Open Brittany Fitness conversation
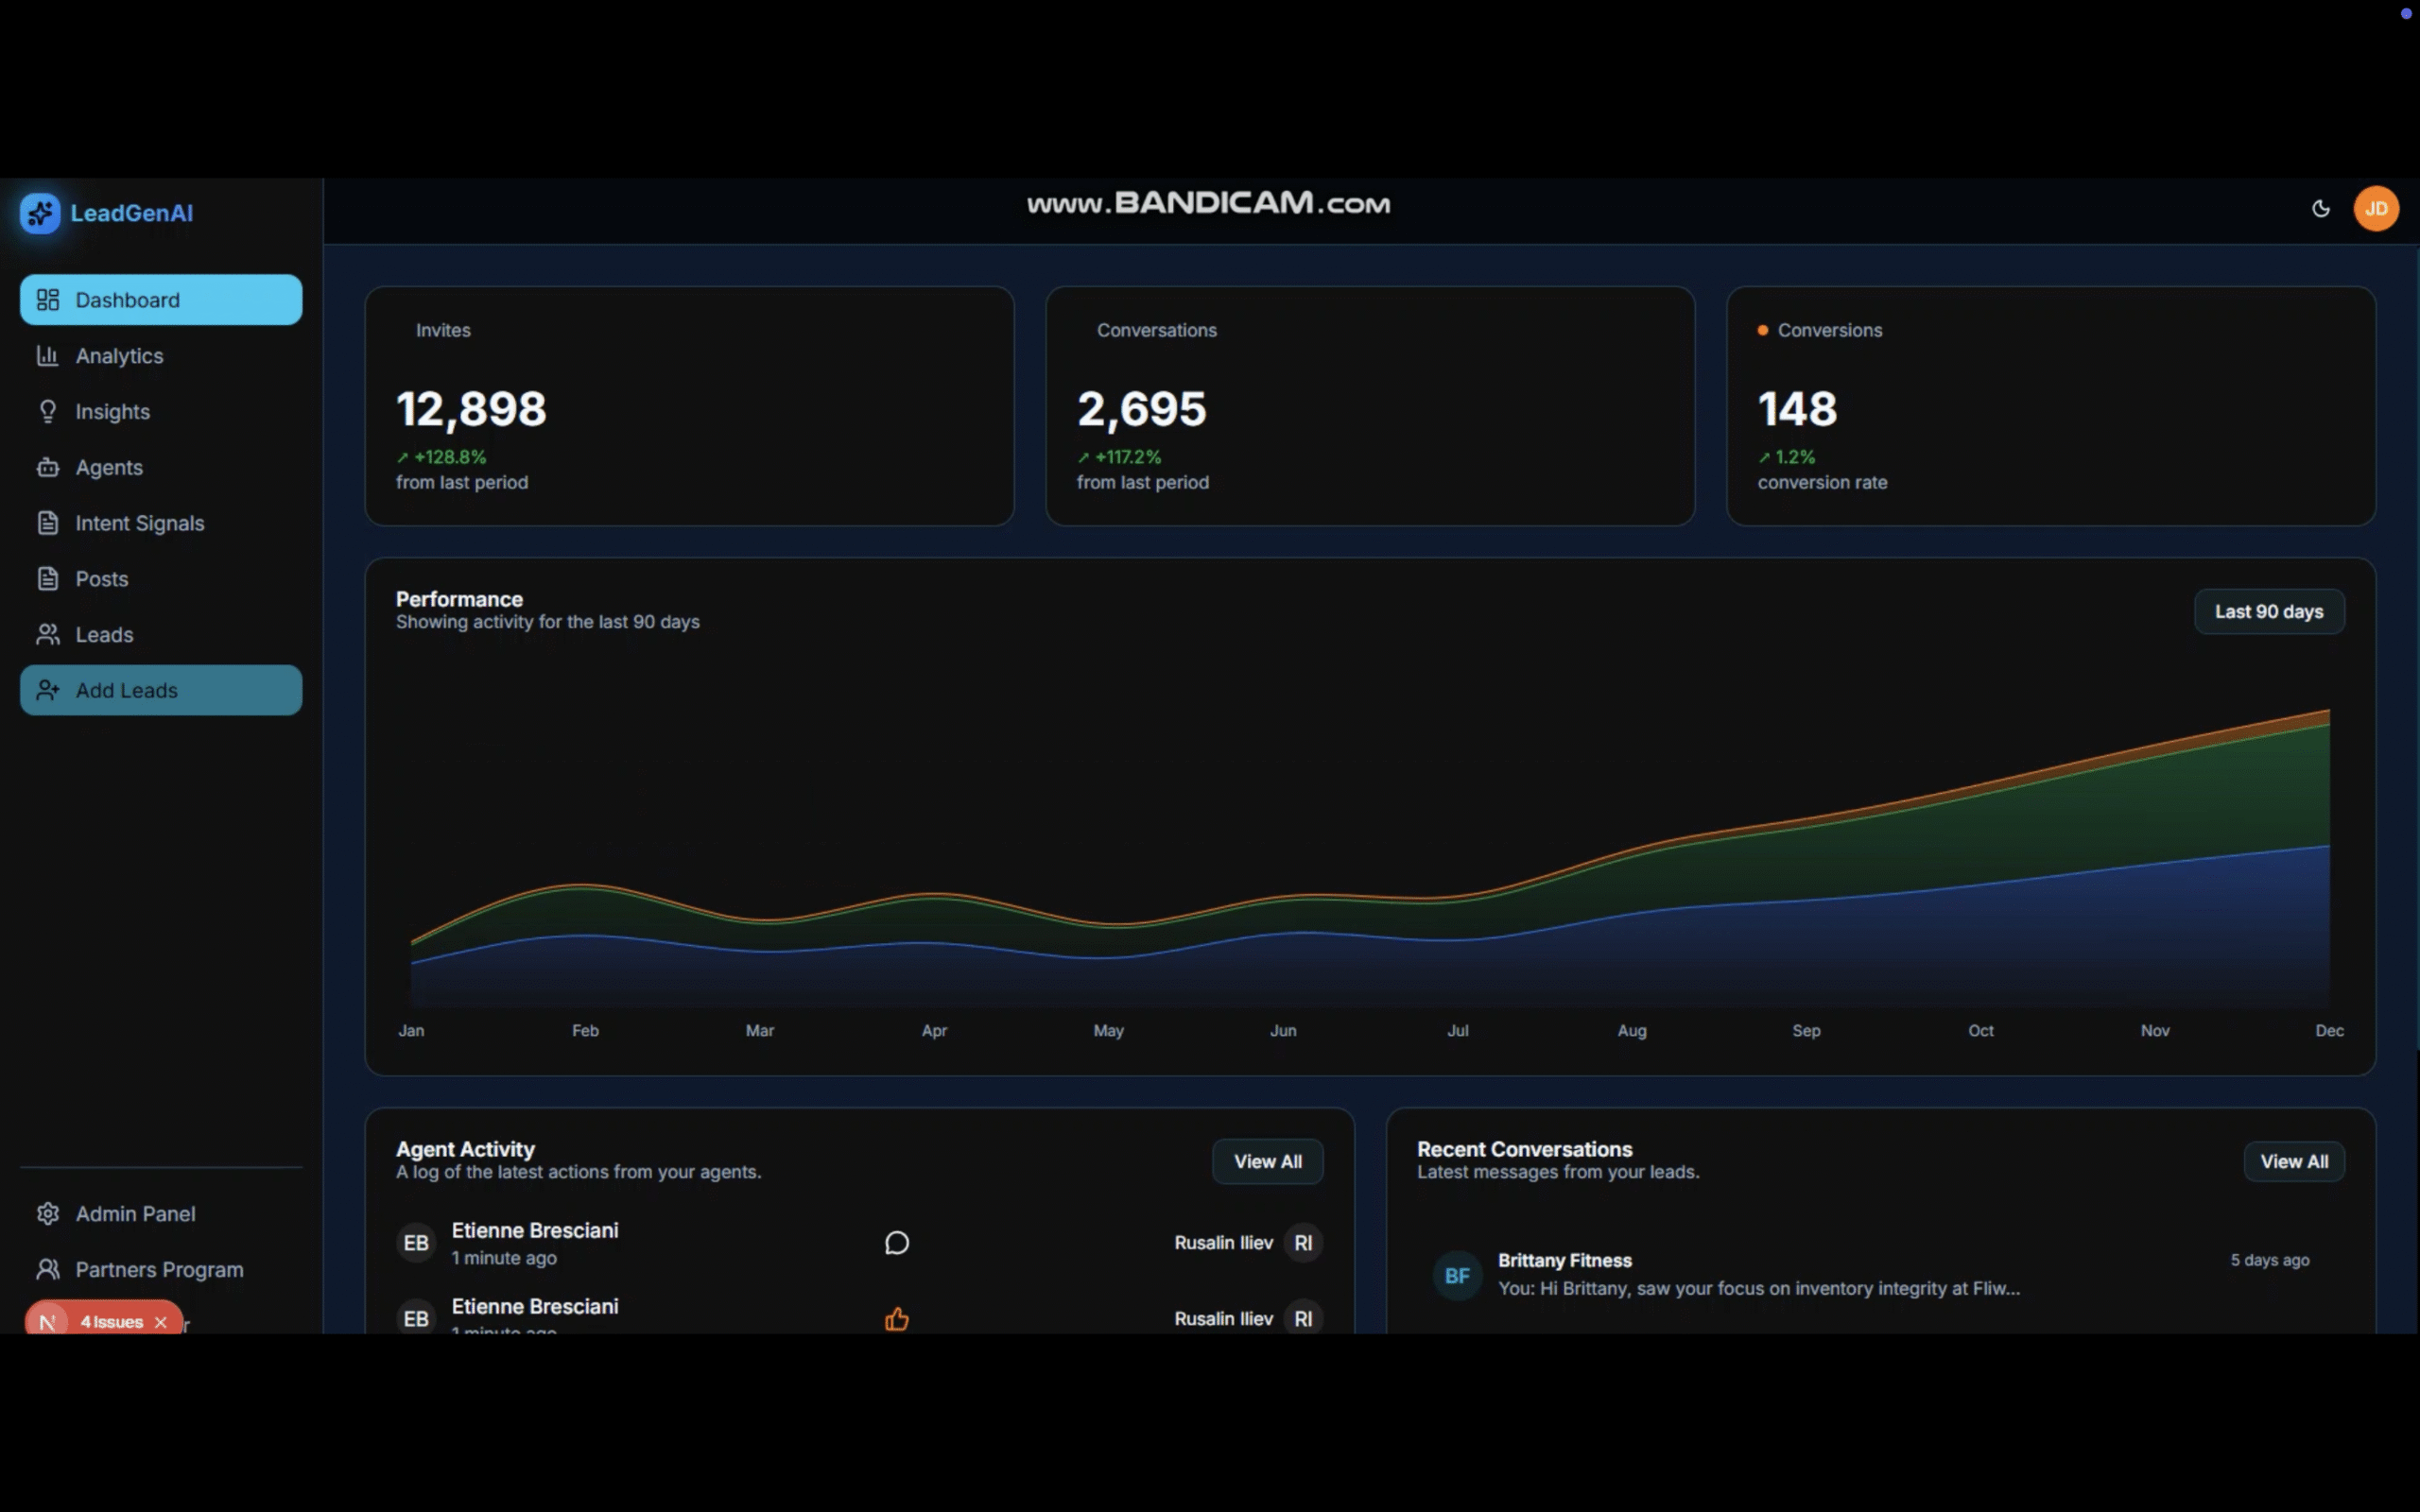 pyautogui.click(x=1758, y=1275)
